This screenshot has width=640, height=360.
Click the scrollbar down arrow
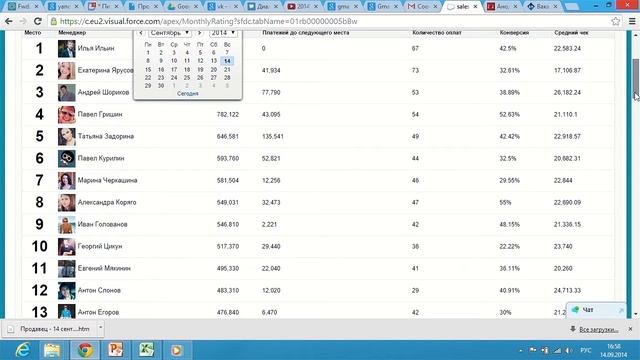pyautogui.click(x=636, y=314)
